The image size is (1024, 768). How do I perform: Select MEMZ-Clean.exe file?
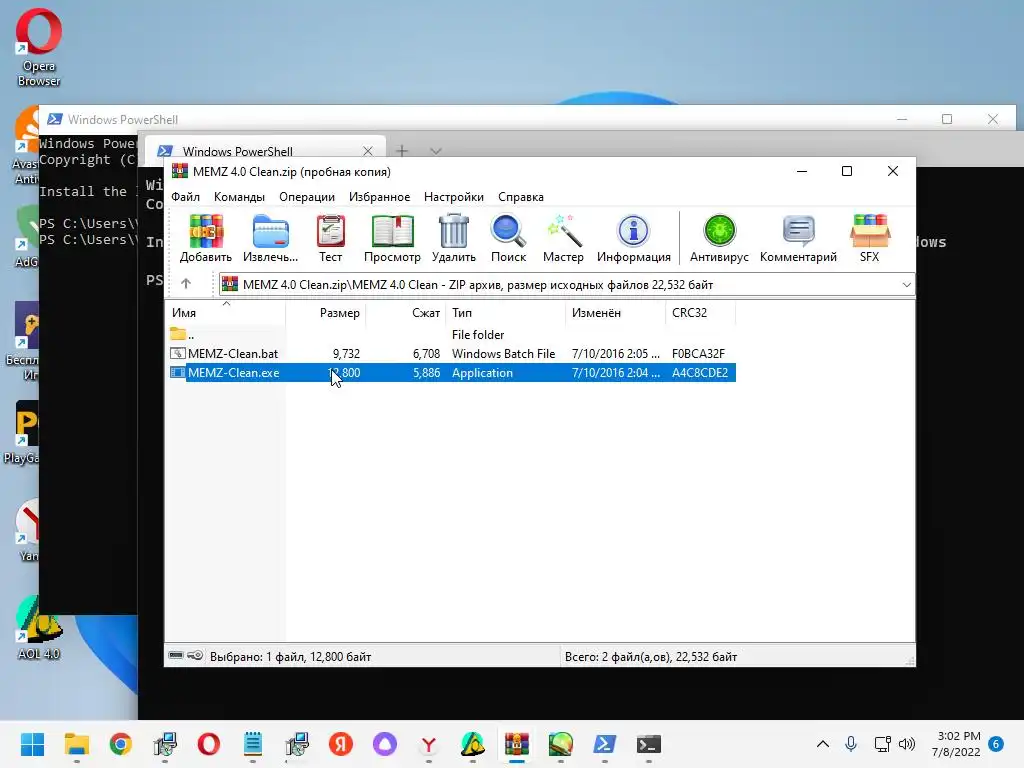click(x=451, y=372)
